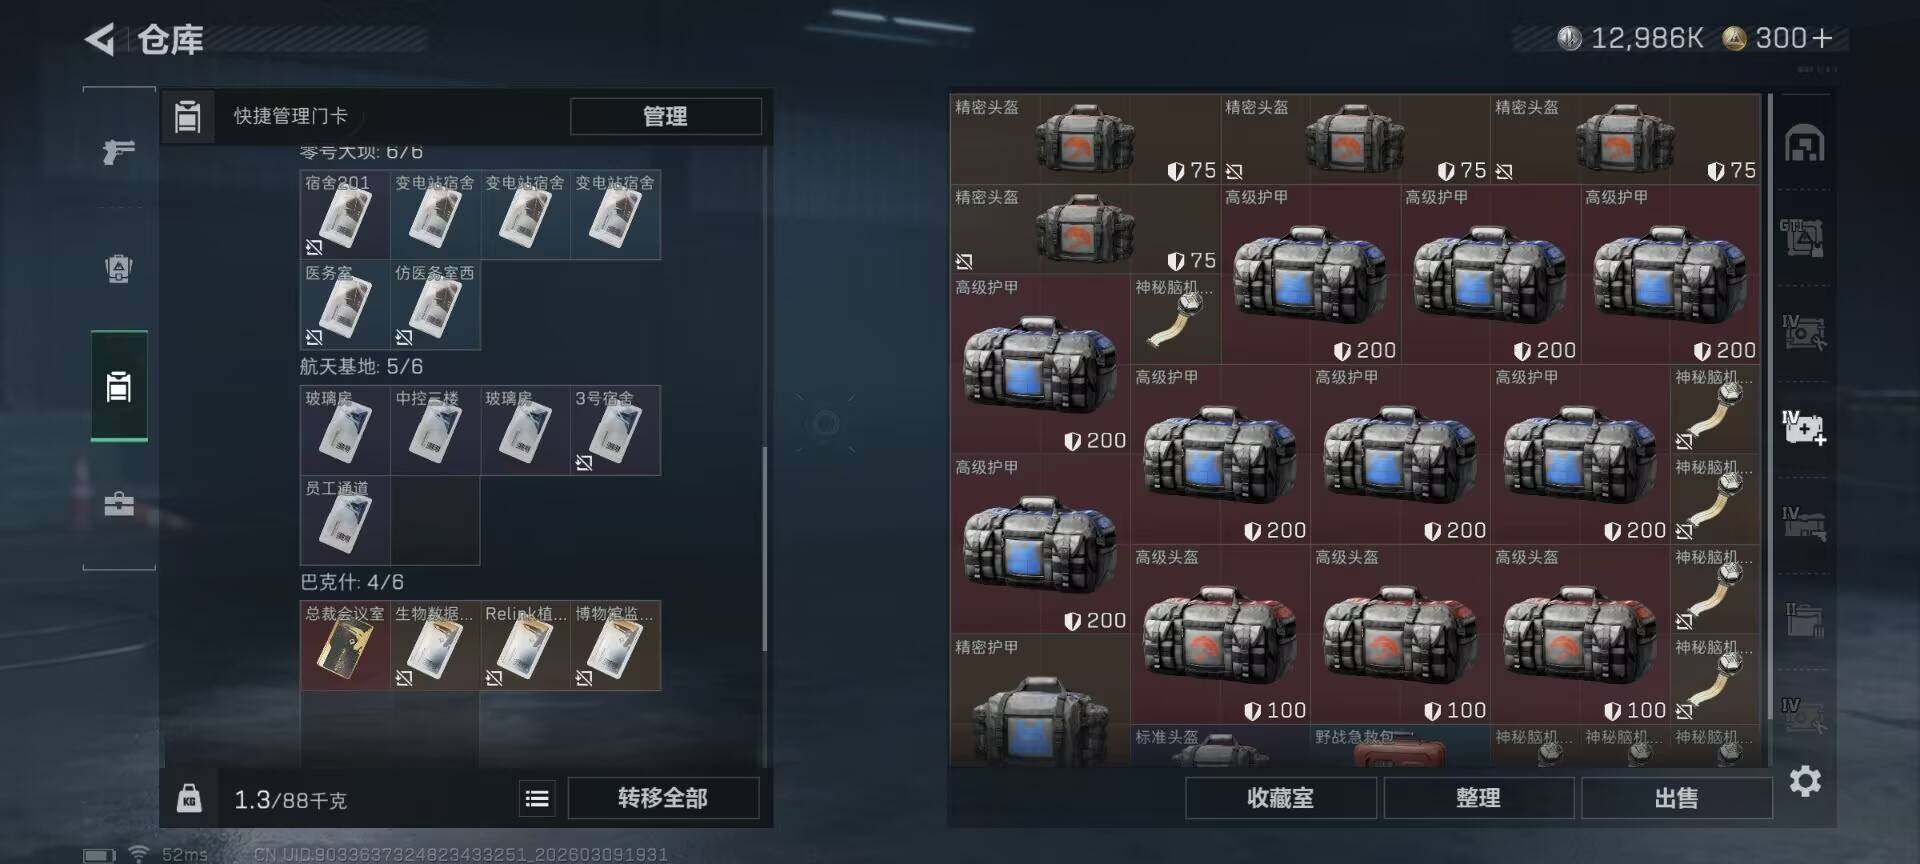Select the highlighted medical kit filter icon

(1805, 427)
